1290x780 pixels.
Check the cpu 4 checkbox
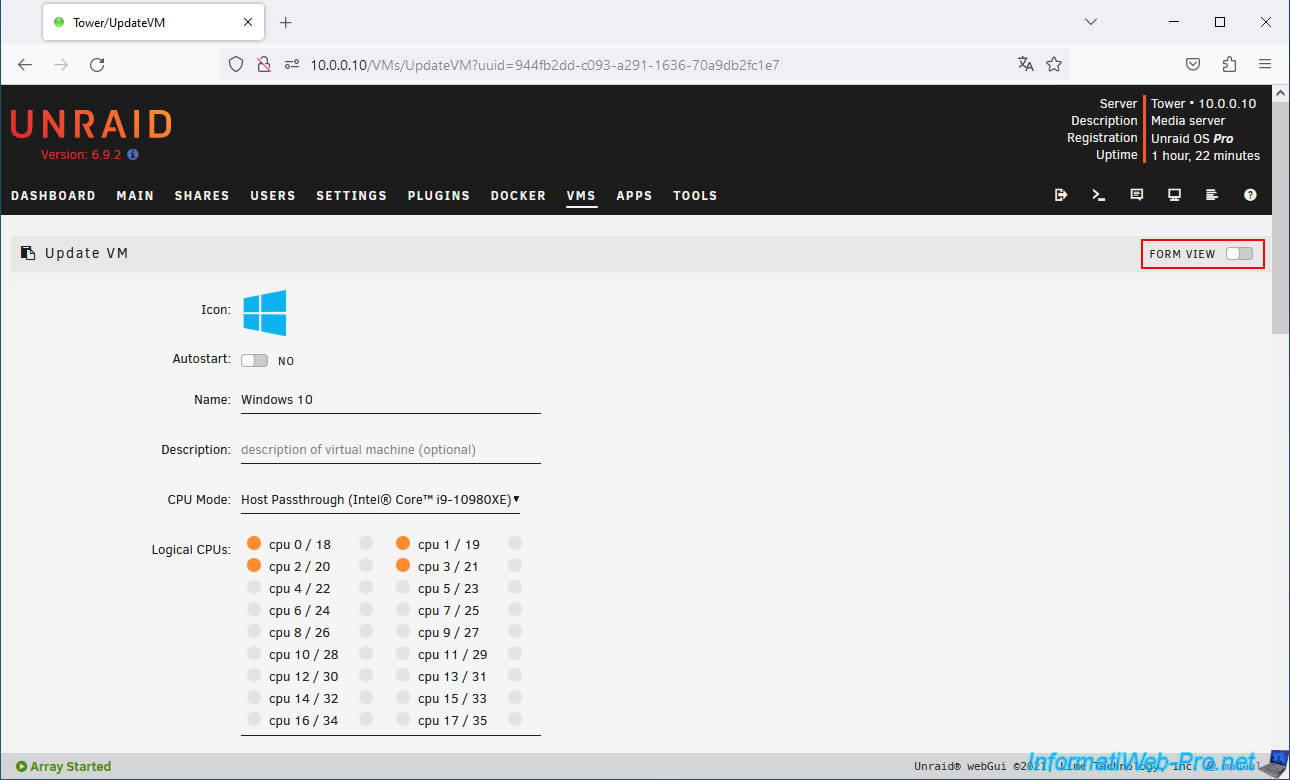coord(254,588)
